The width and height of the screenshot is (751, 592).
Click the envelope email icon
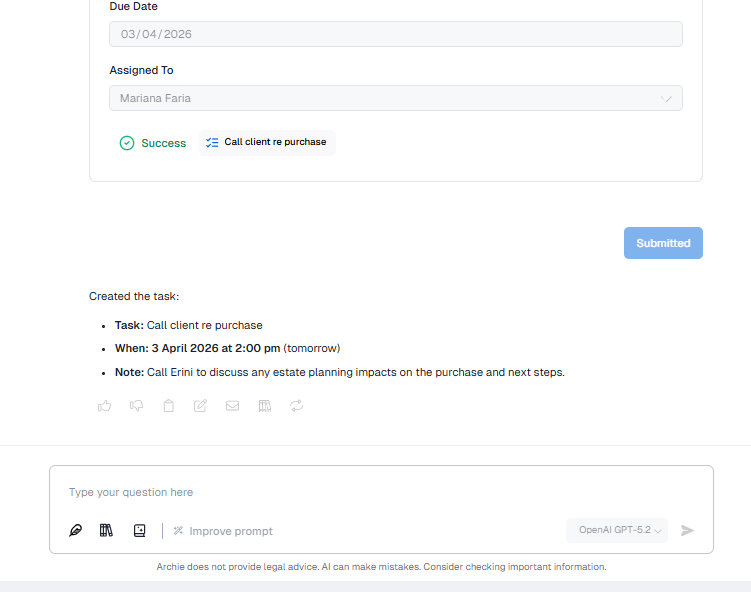click(x=232, y=406)
